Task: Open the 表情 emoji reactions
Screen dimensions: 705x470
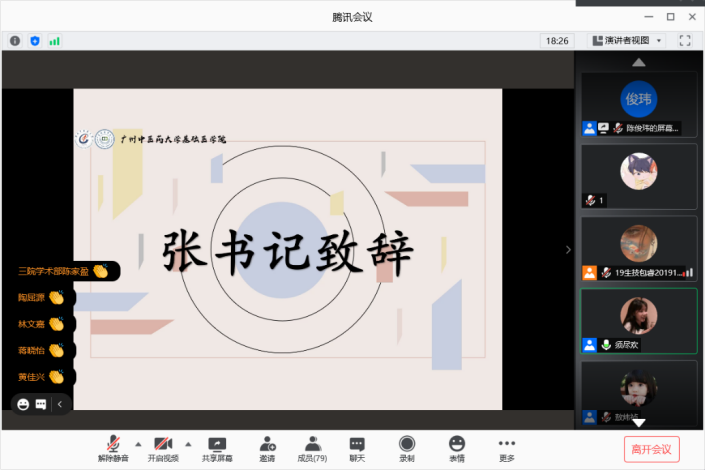Action: pos(457,448)
